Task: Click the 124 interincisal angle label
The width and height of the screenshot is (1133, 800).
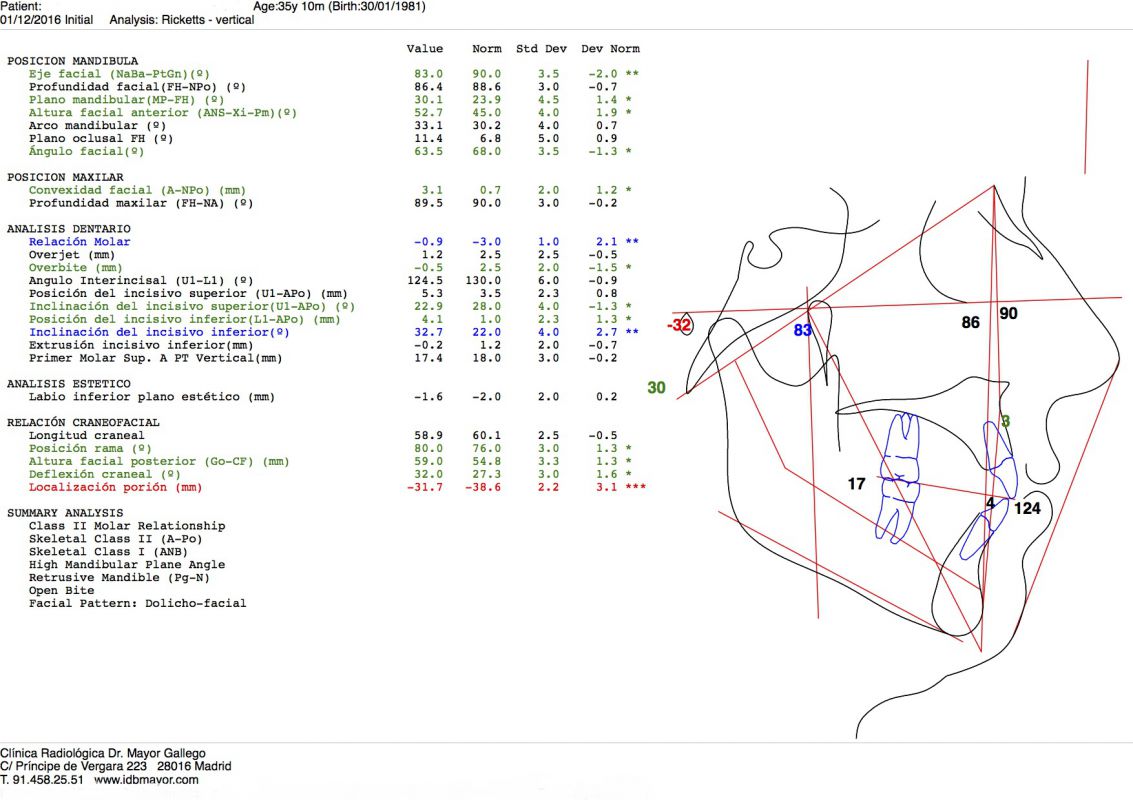Action: click(1027, 508)
